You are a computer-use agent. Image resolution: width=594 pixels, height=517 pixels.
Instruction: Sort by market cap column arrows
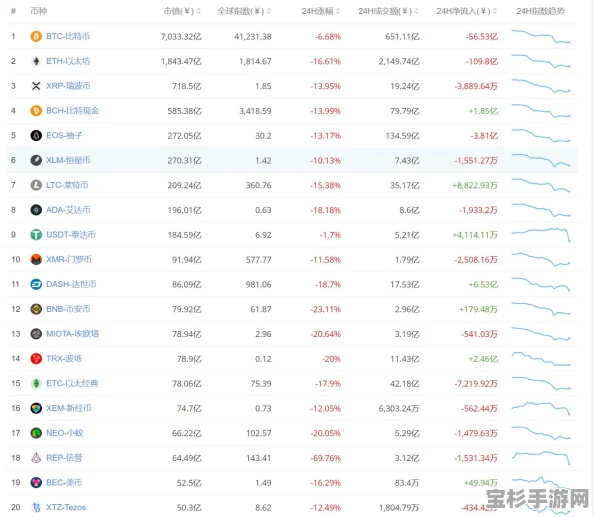(x=199, y=11)
